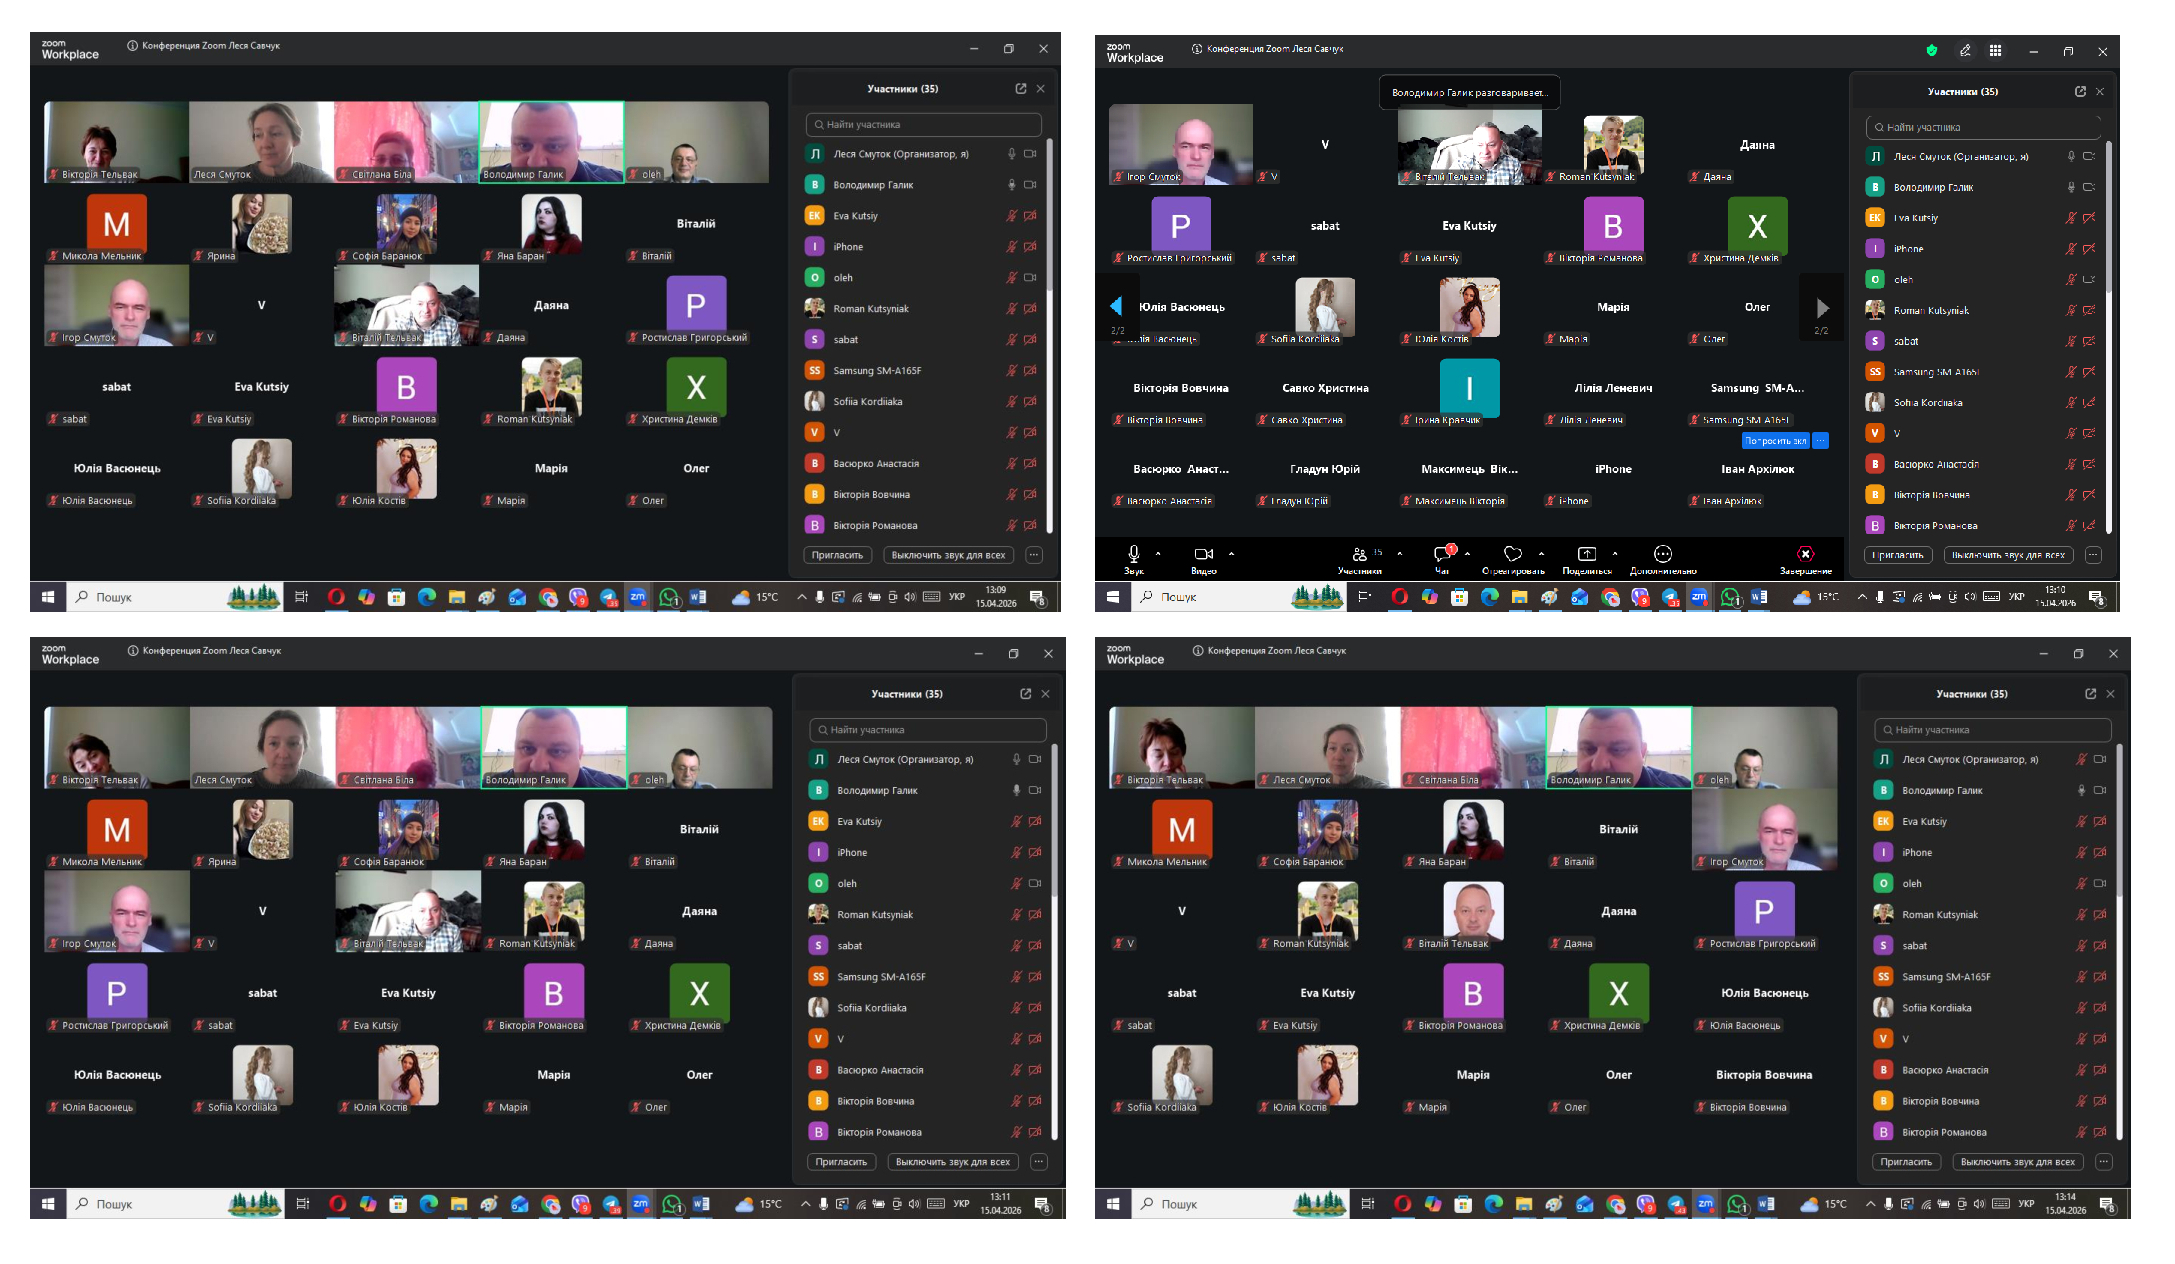Open Чат with the red notification badge
The height and width of the screenshot is (1264, 2175).
tap(1442, 554)
